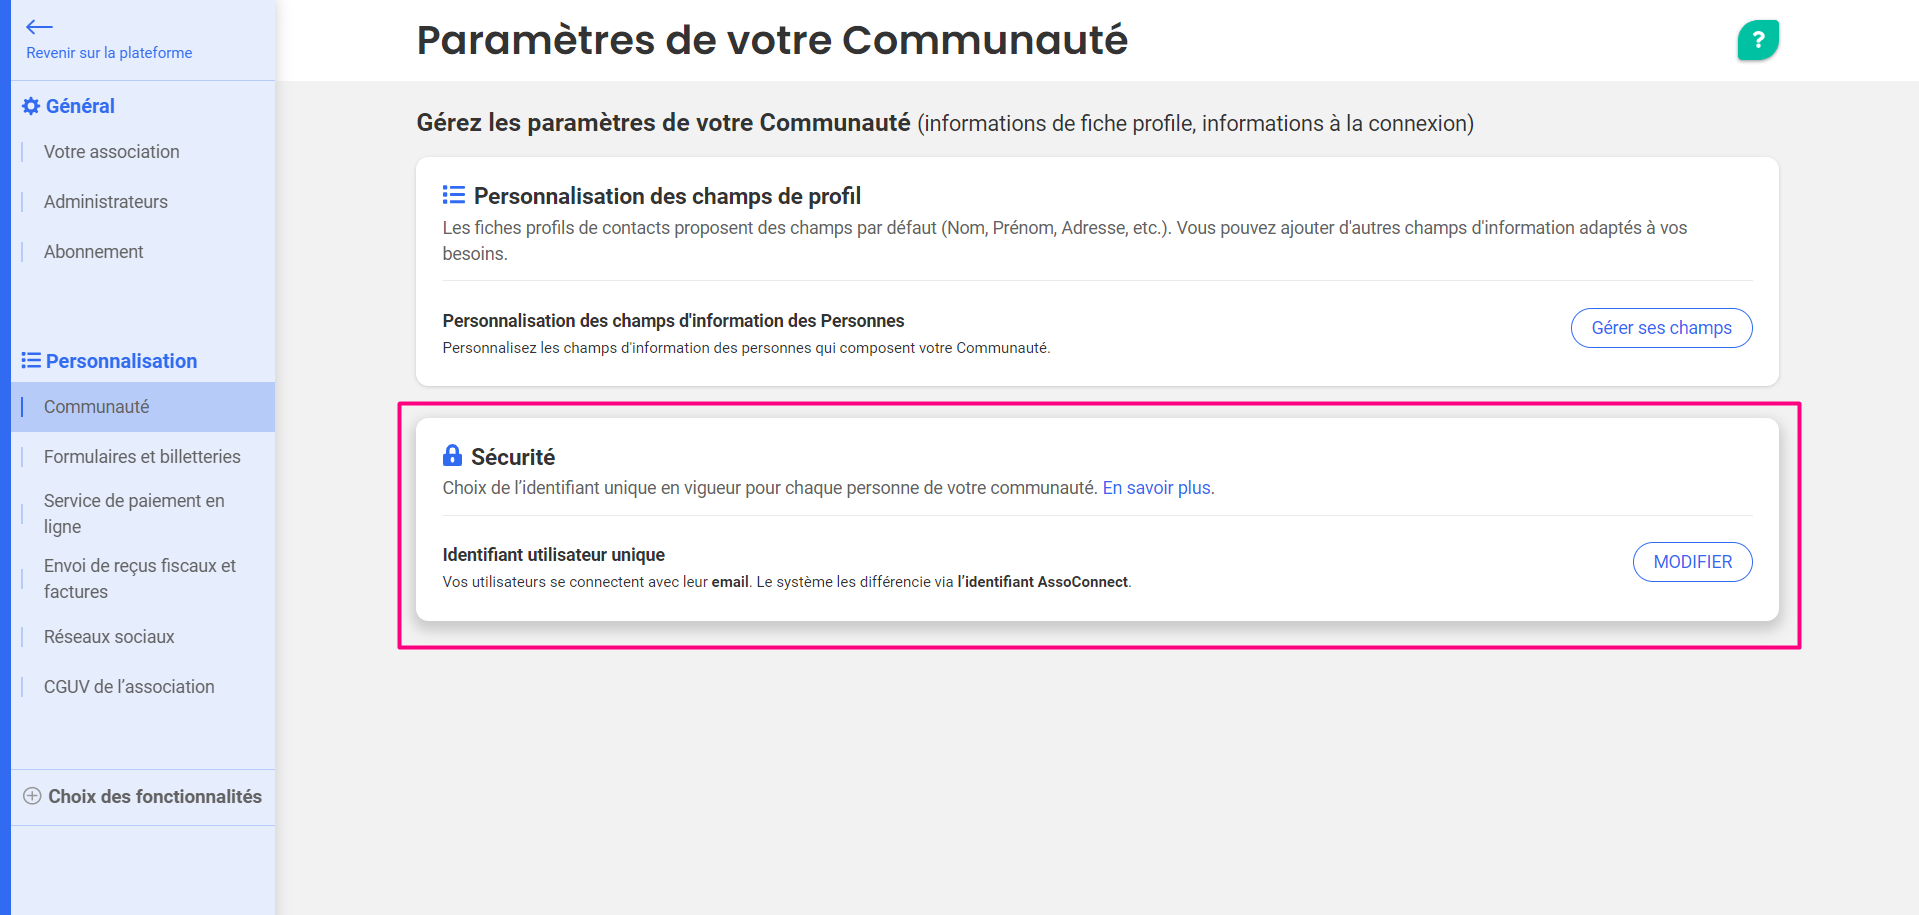
Task: Click list icon beside profile fields heading
Action: point(454,195)
